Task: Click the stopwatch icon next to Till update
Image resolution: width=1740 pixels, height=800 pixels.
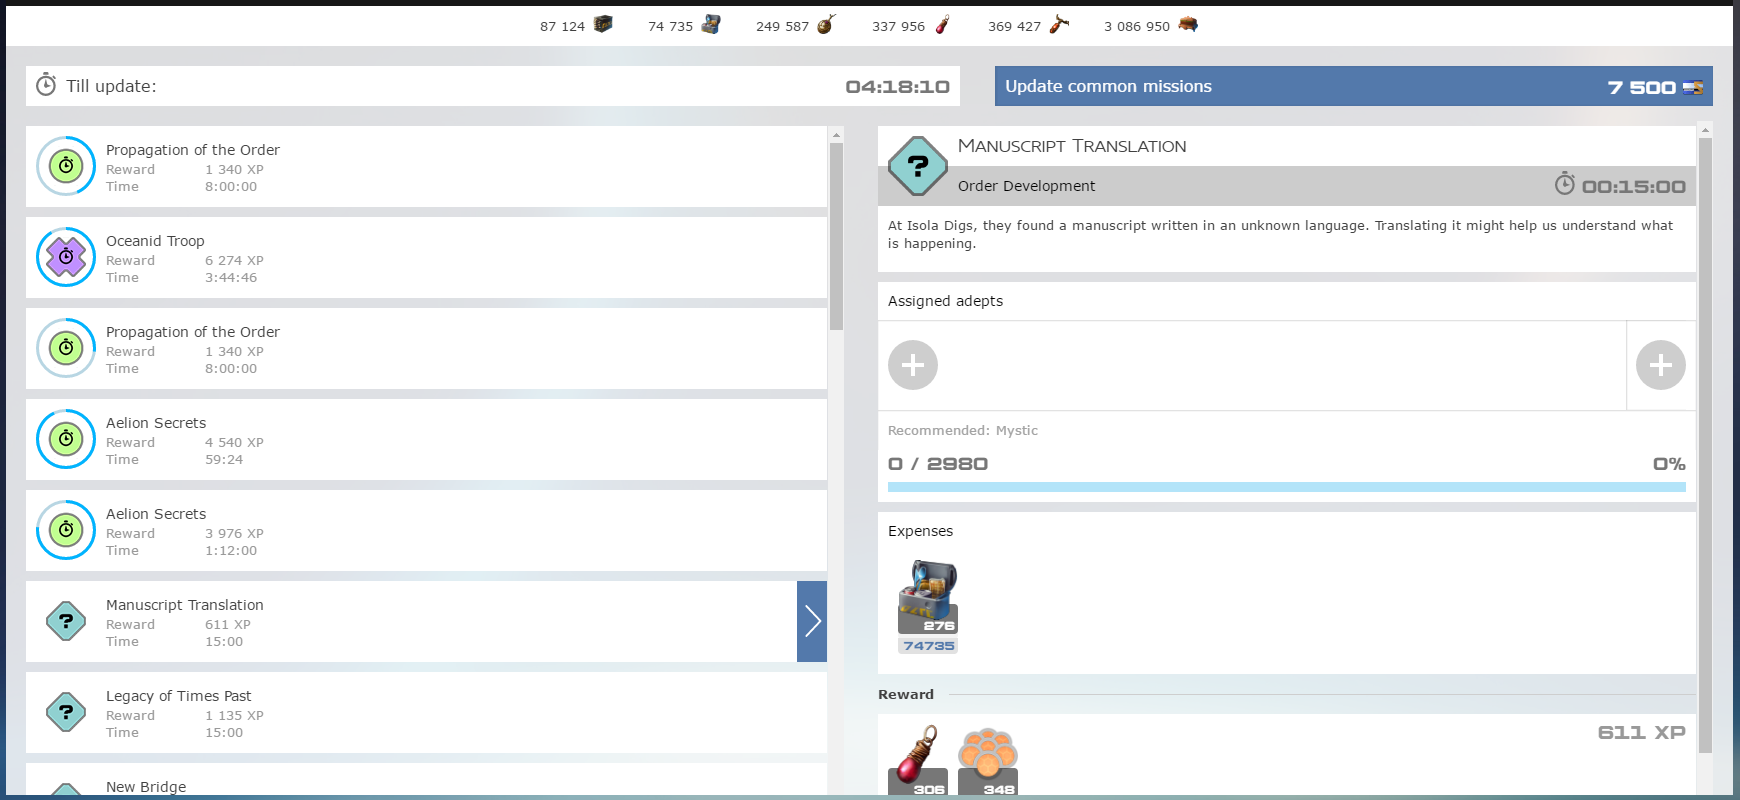Action: click(x=46, y=85)
